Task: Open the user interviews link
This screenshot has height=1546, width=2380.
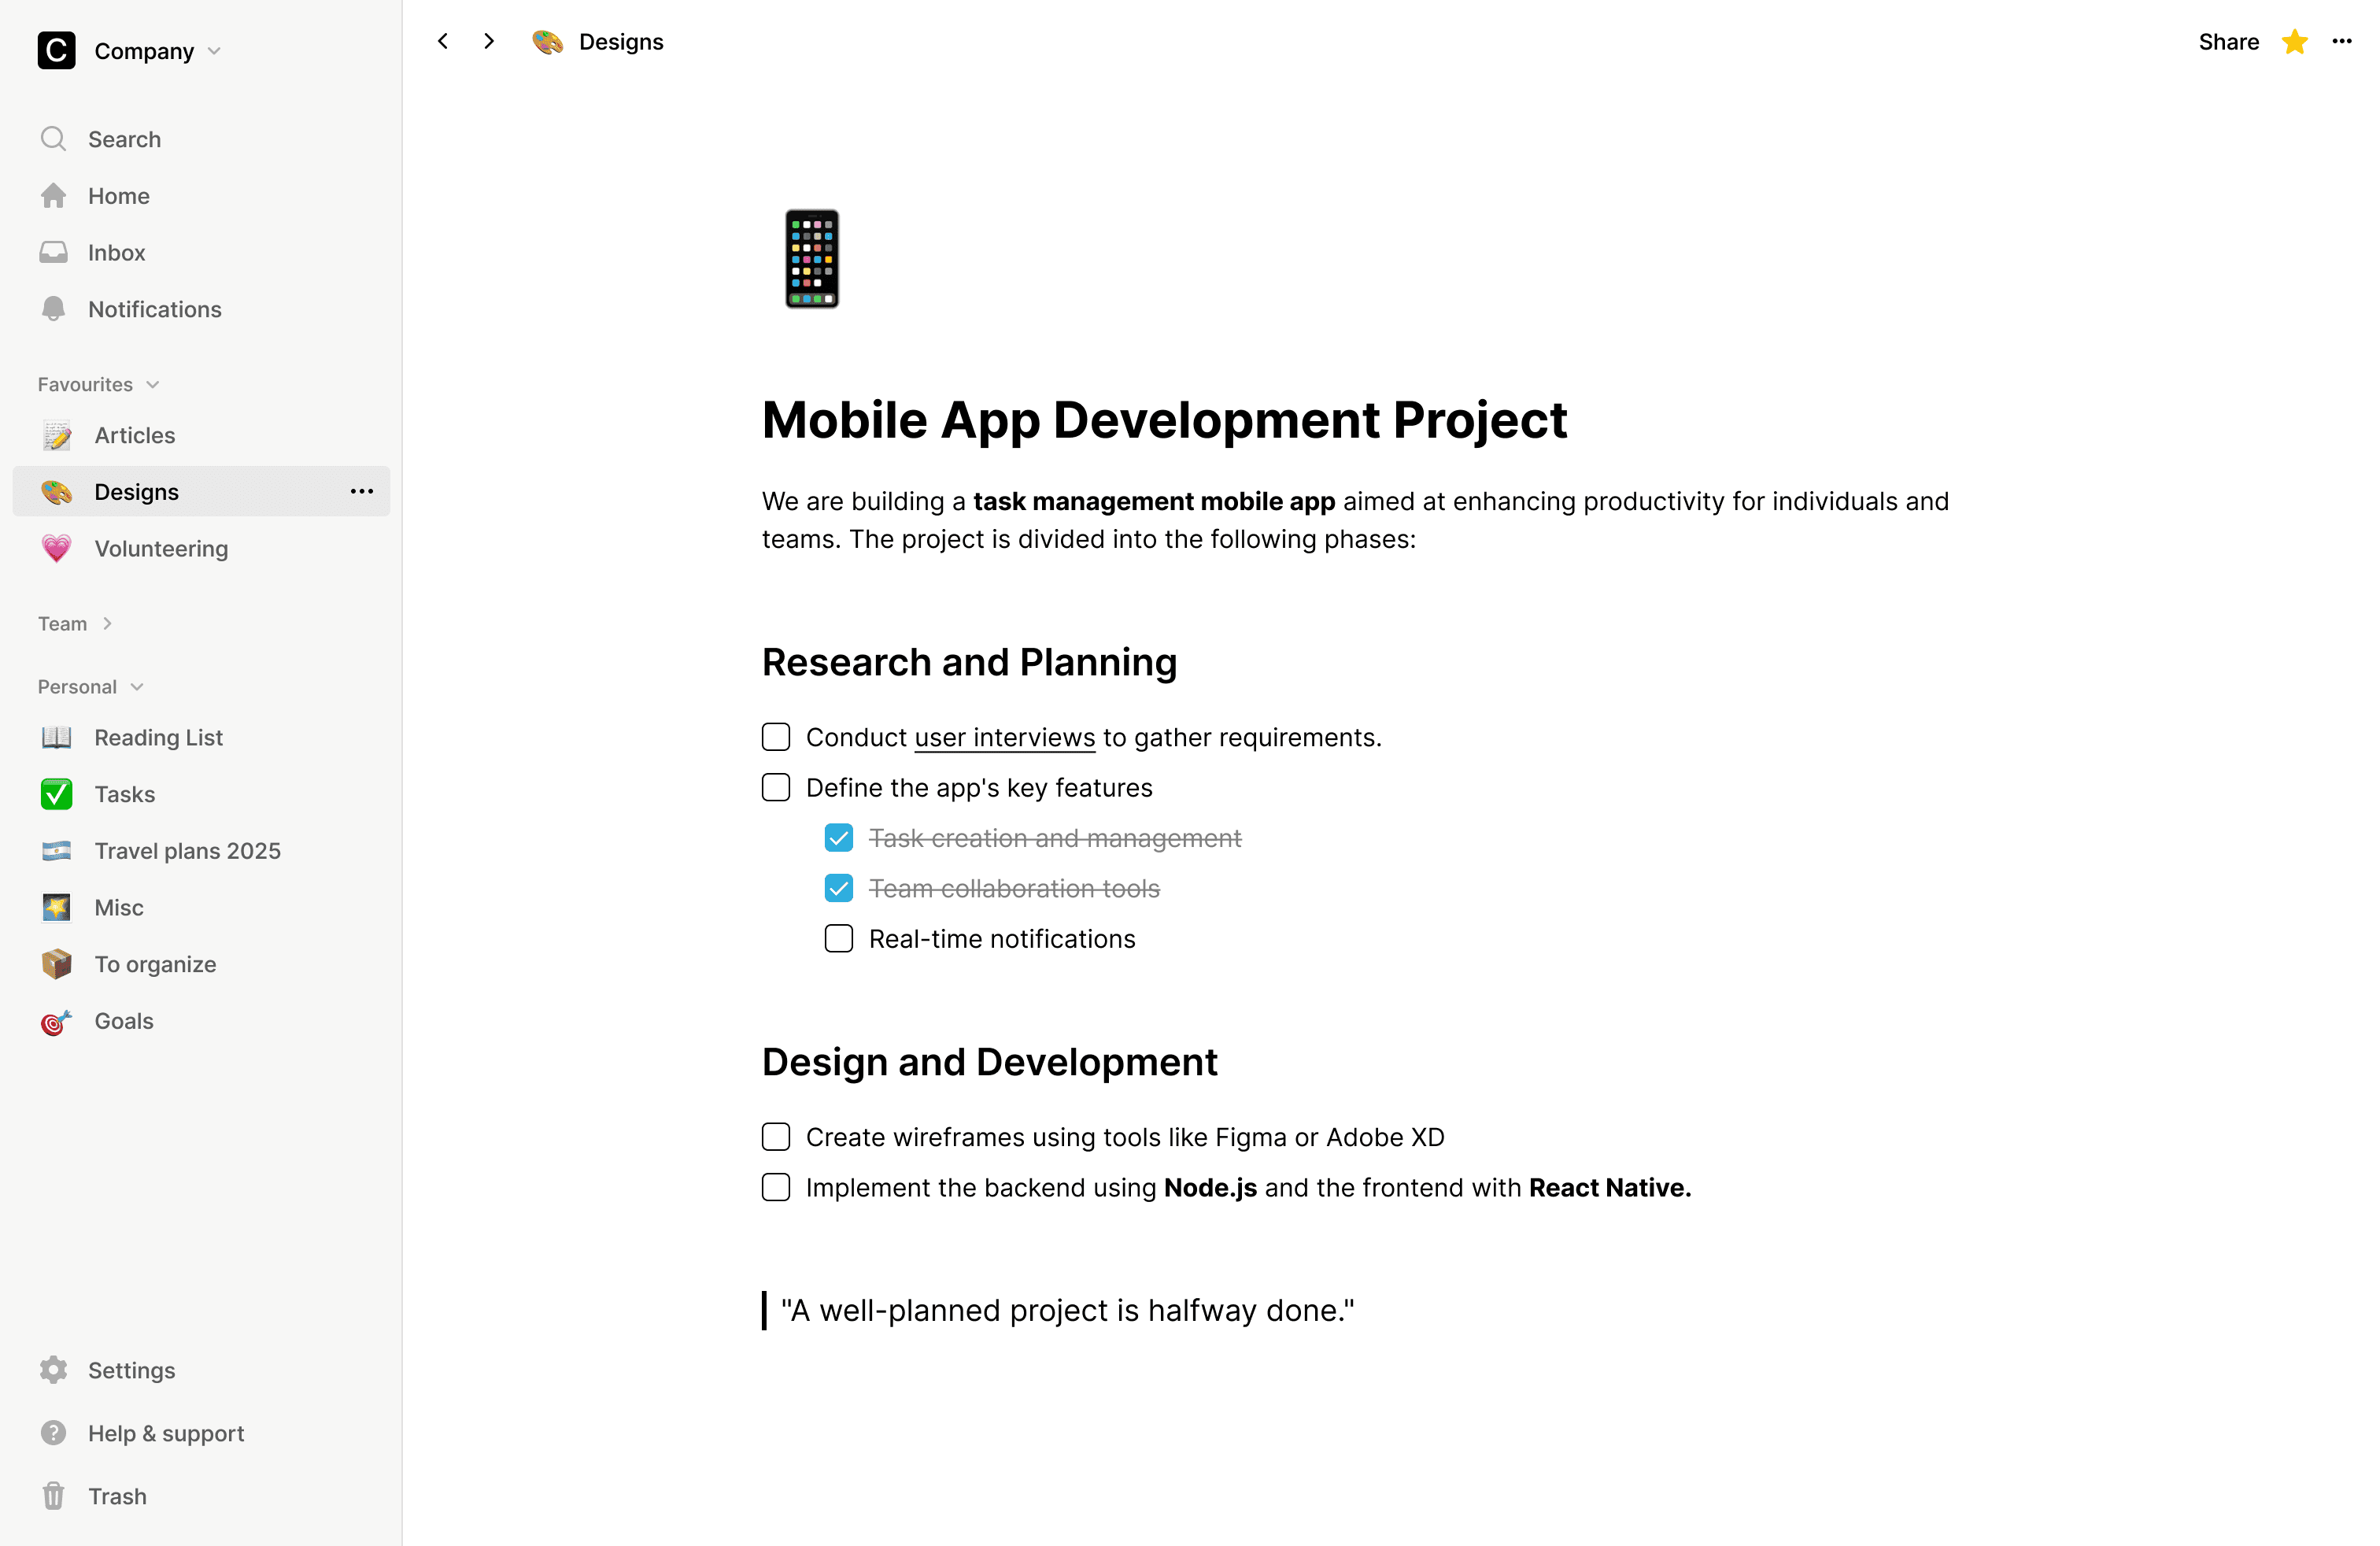Action: 1004,737
